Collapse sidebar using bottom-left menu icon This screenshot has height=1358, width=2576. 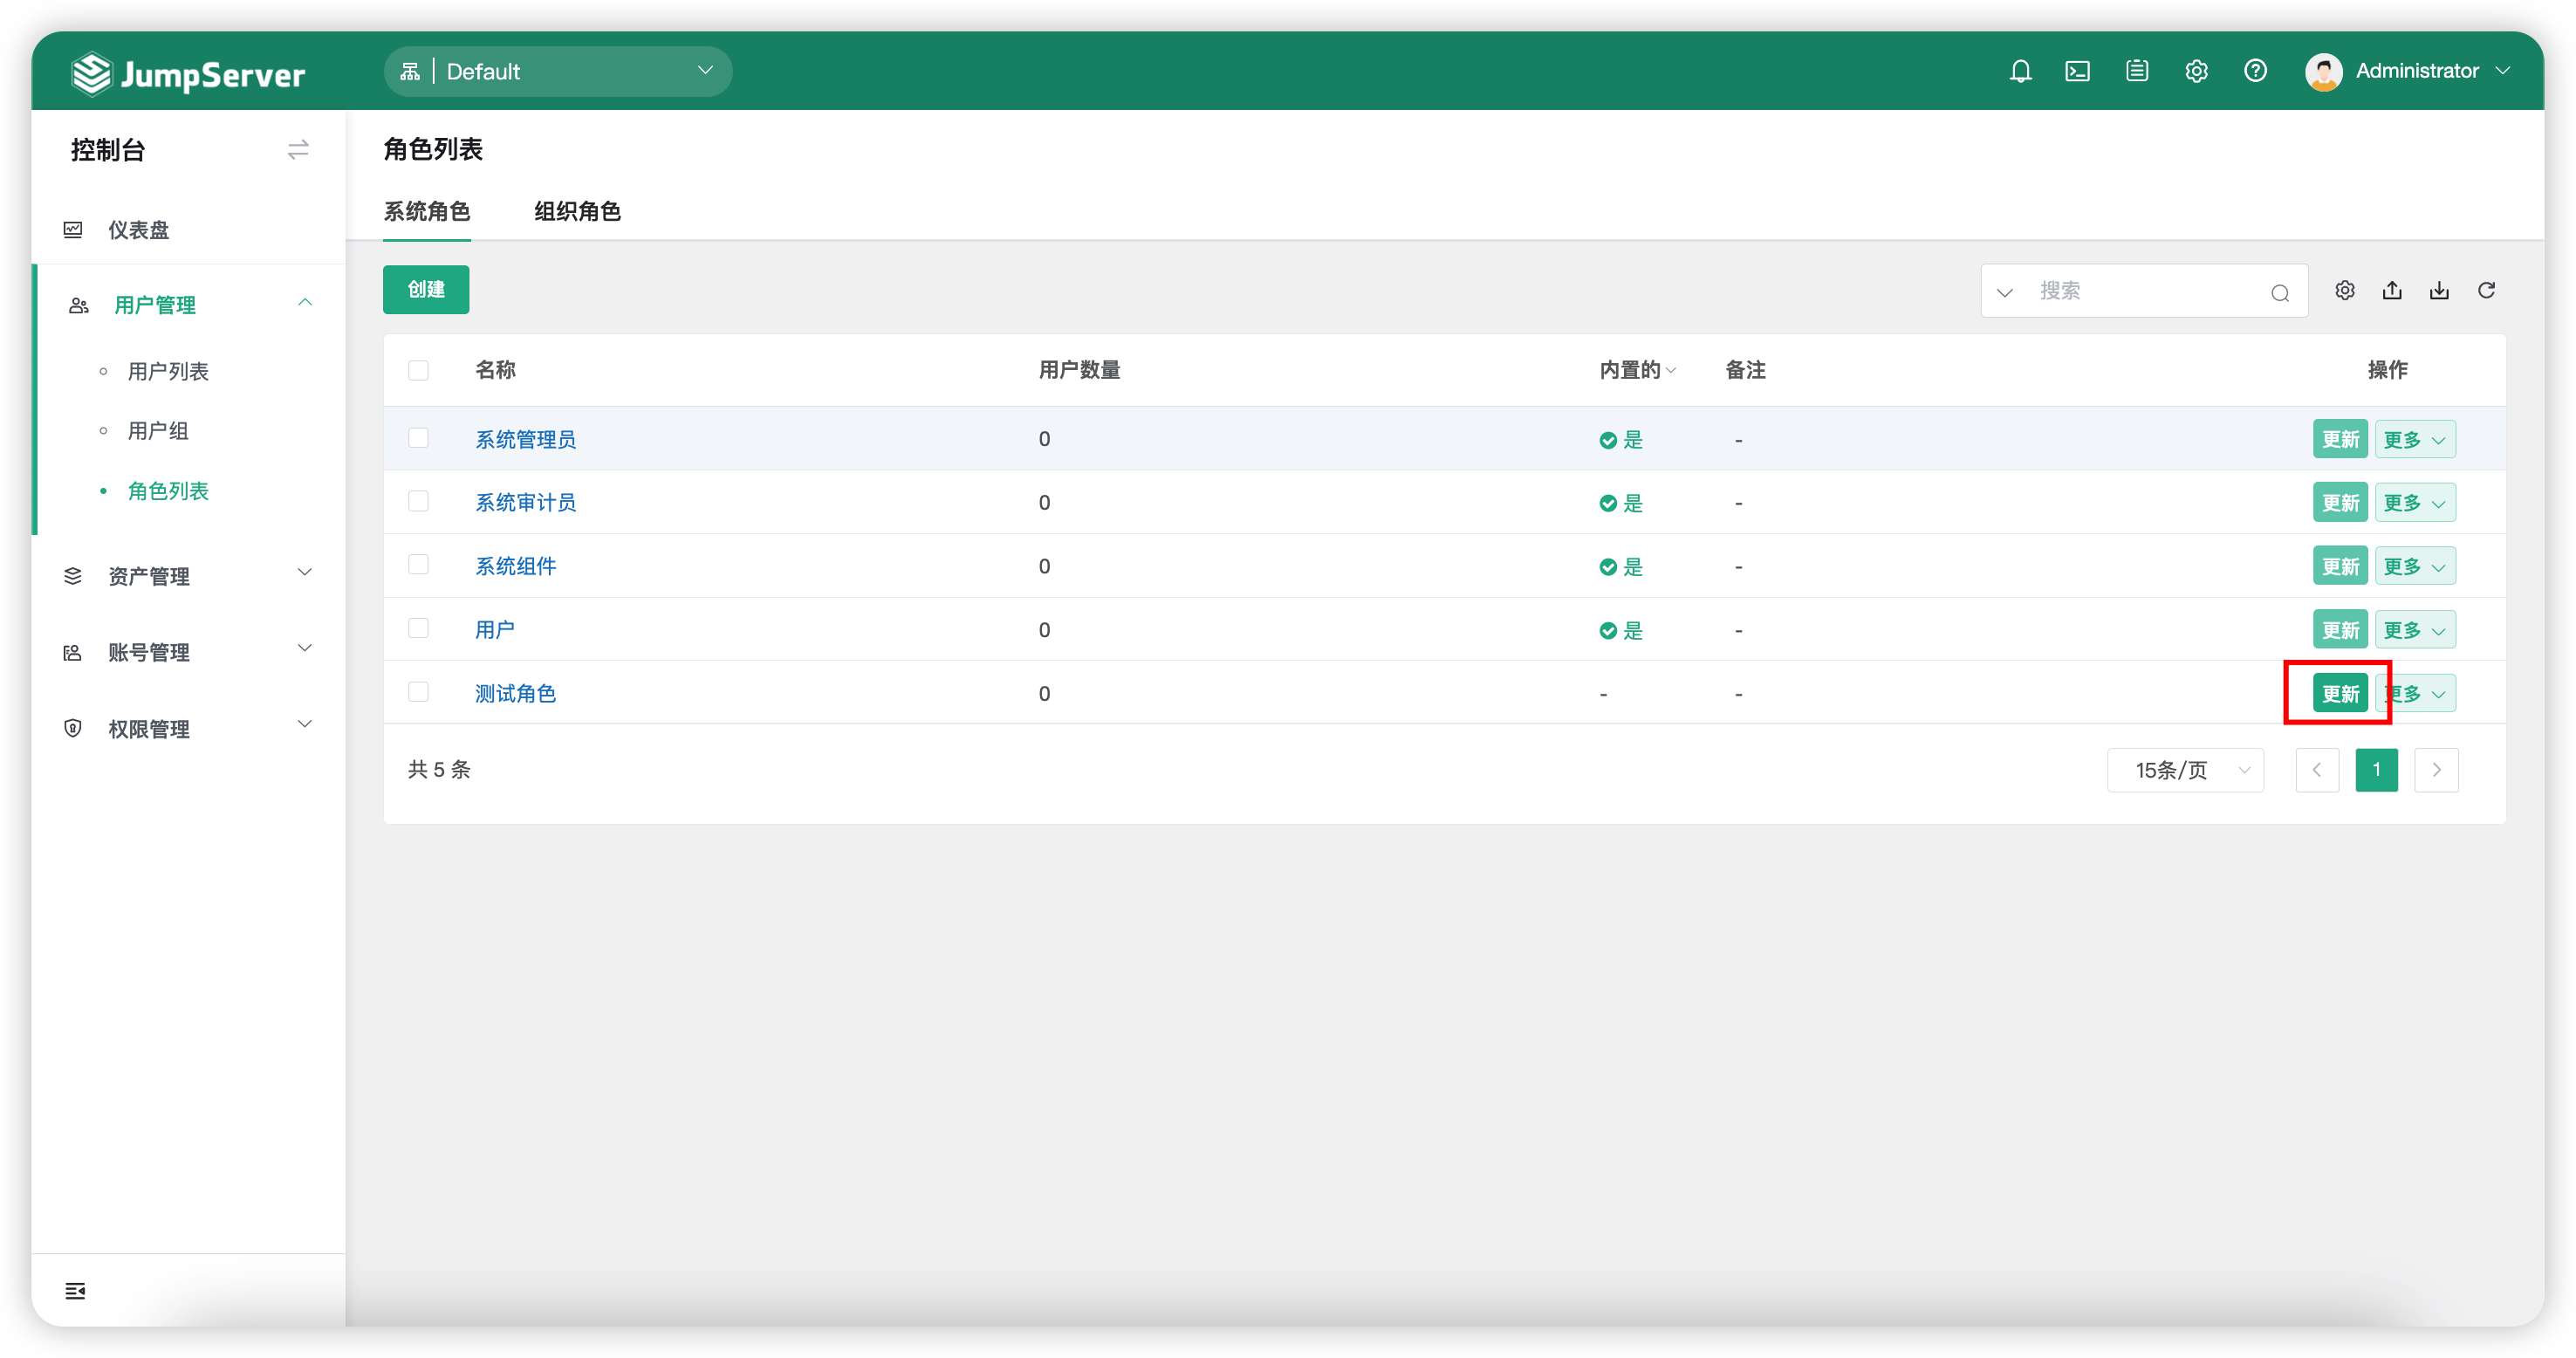pyautogui.click(x=75, y=1290)
